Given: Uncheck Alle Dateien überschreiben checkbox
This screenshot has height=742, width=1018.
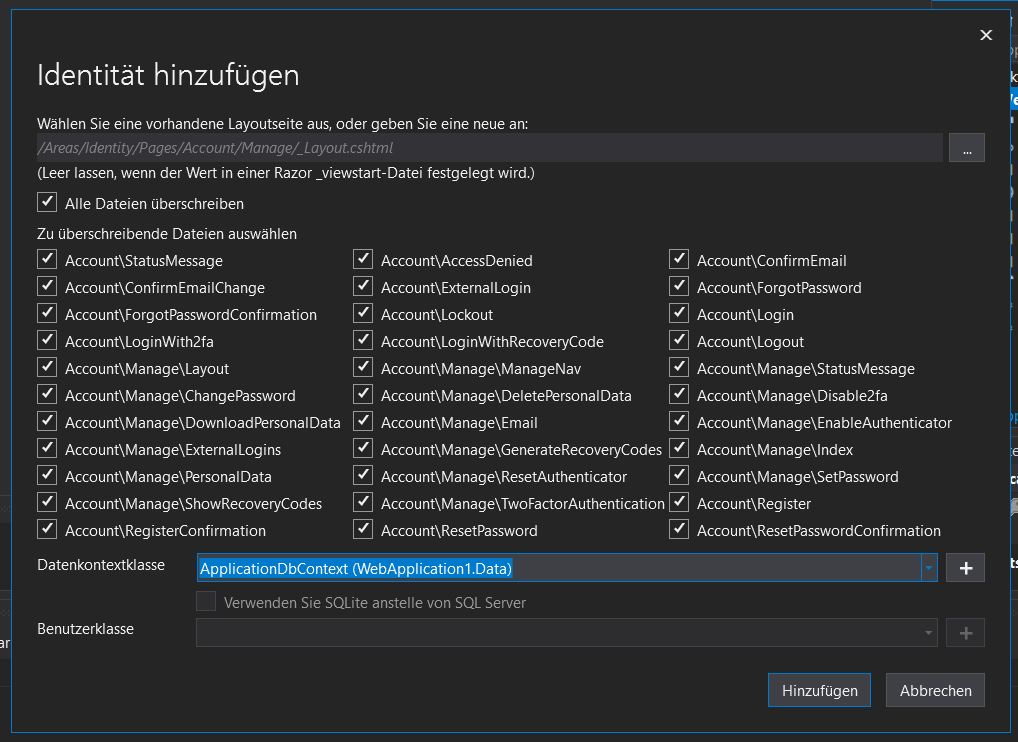Looking at the screenshot, I should [47, 203].
